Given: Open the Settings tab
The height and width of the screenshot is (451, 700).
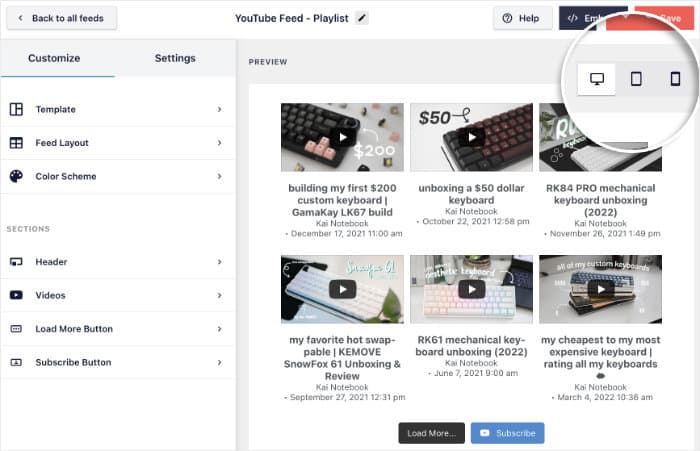Looking at the screenshot, I should click(175, 58).
